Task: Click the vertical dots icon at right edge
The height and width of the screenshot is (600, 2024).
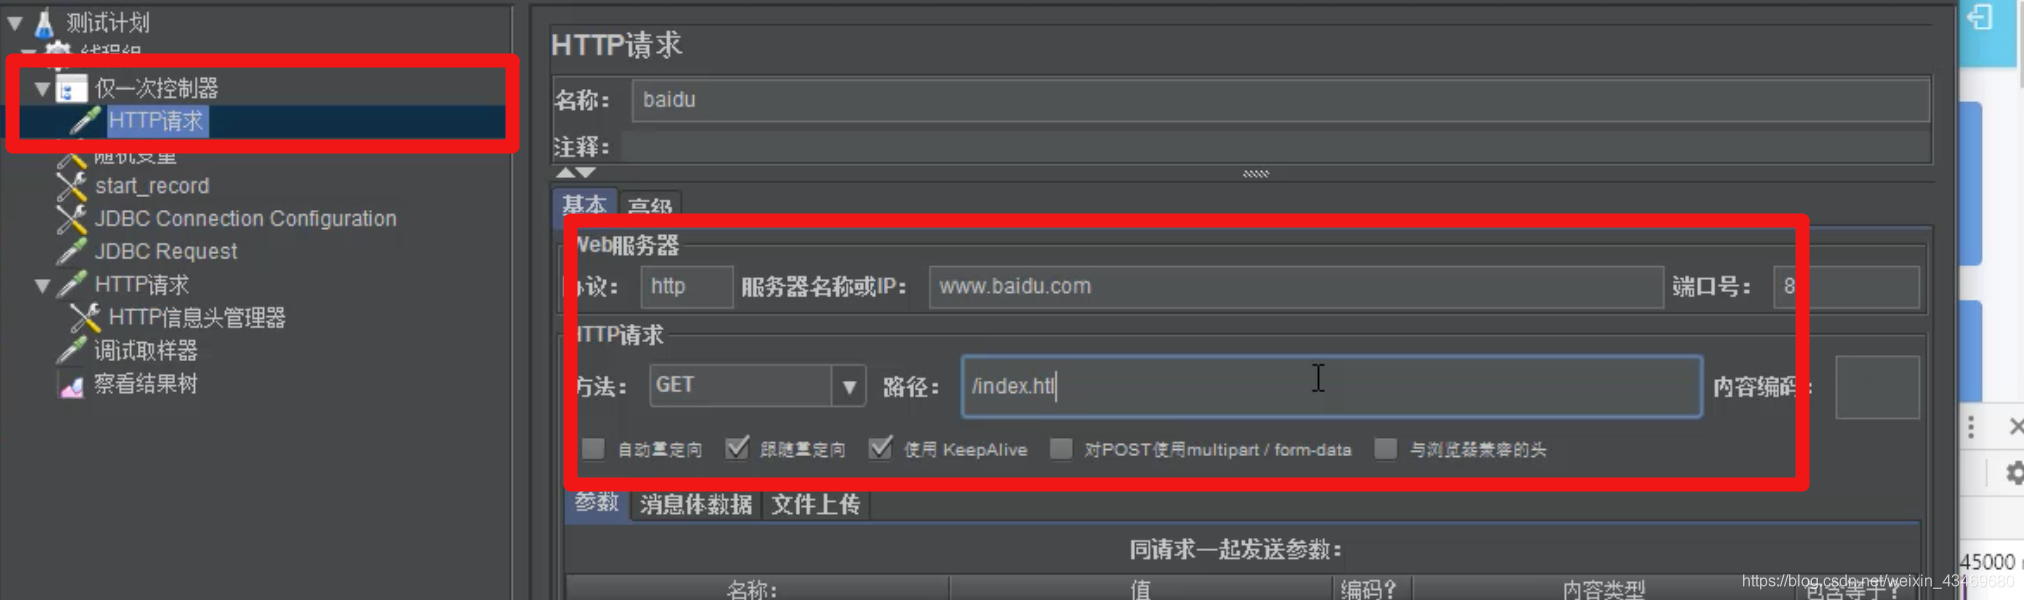Action: click(1971, 427)
